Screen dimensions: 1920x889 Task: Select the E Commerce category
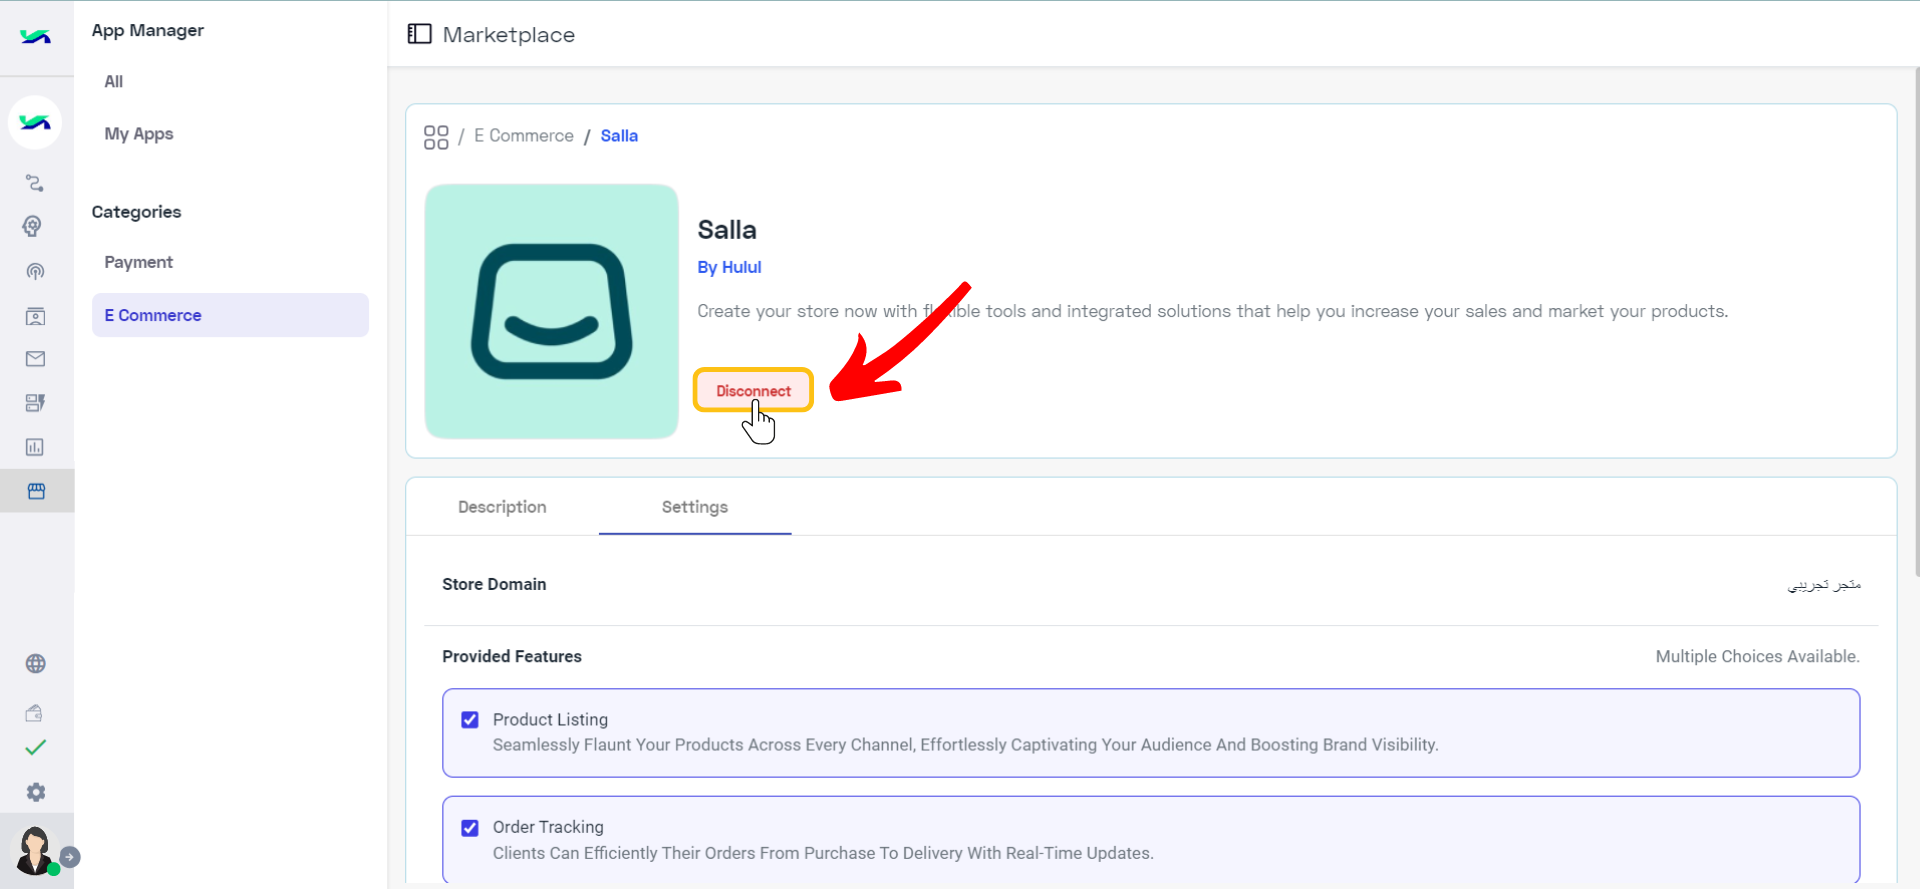(x=230, y=315)
